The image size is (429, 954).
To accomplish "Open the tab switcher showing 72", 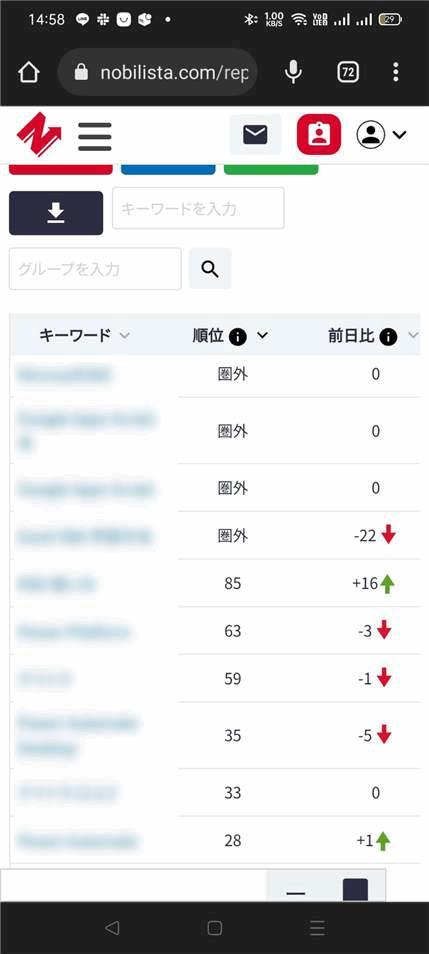I will coord(347,72).
